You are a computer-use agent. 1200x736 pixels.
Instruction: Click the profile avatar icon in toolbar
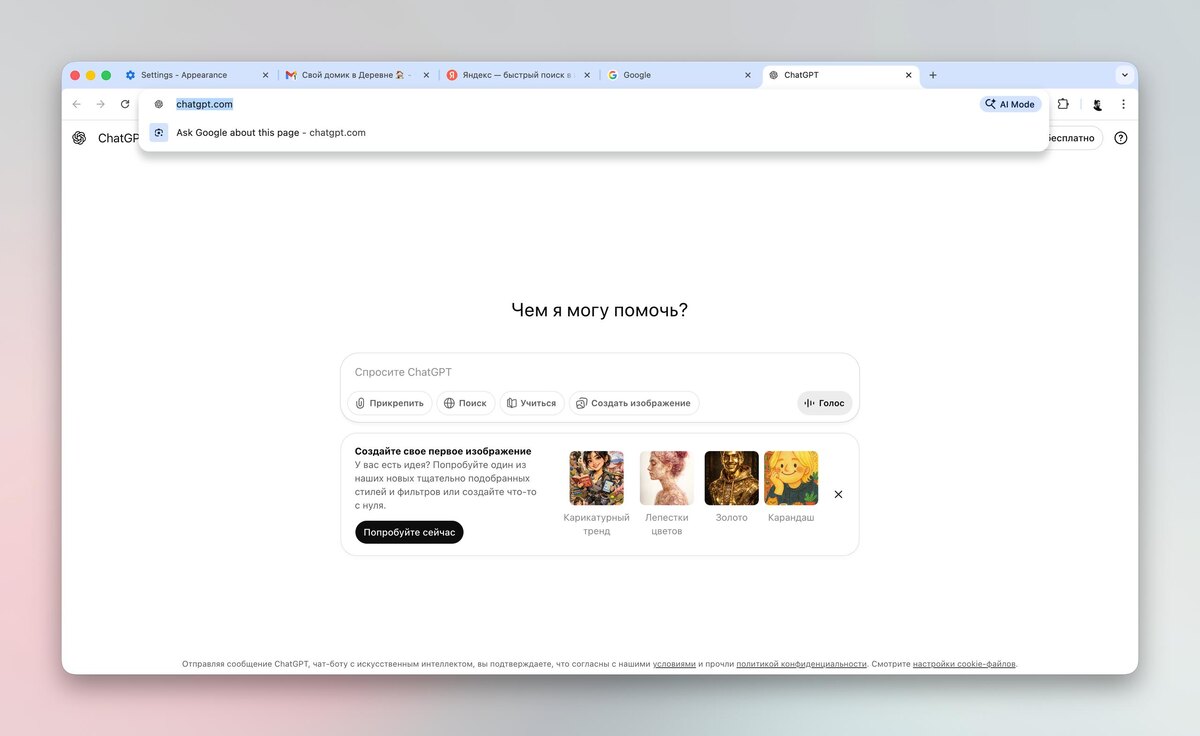1096,104
